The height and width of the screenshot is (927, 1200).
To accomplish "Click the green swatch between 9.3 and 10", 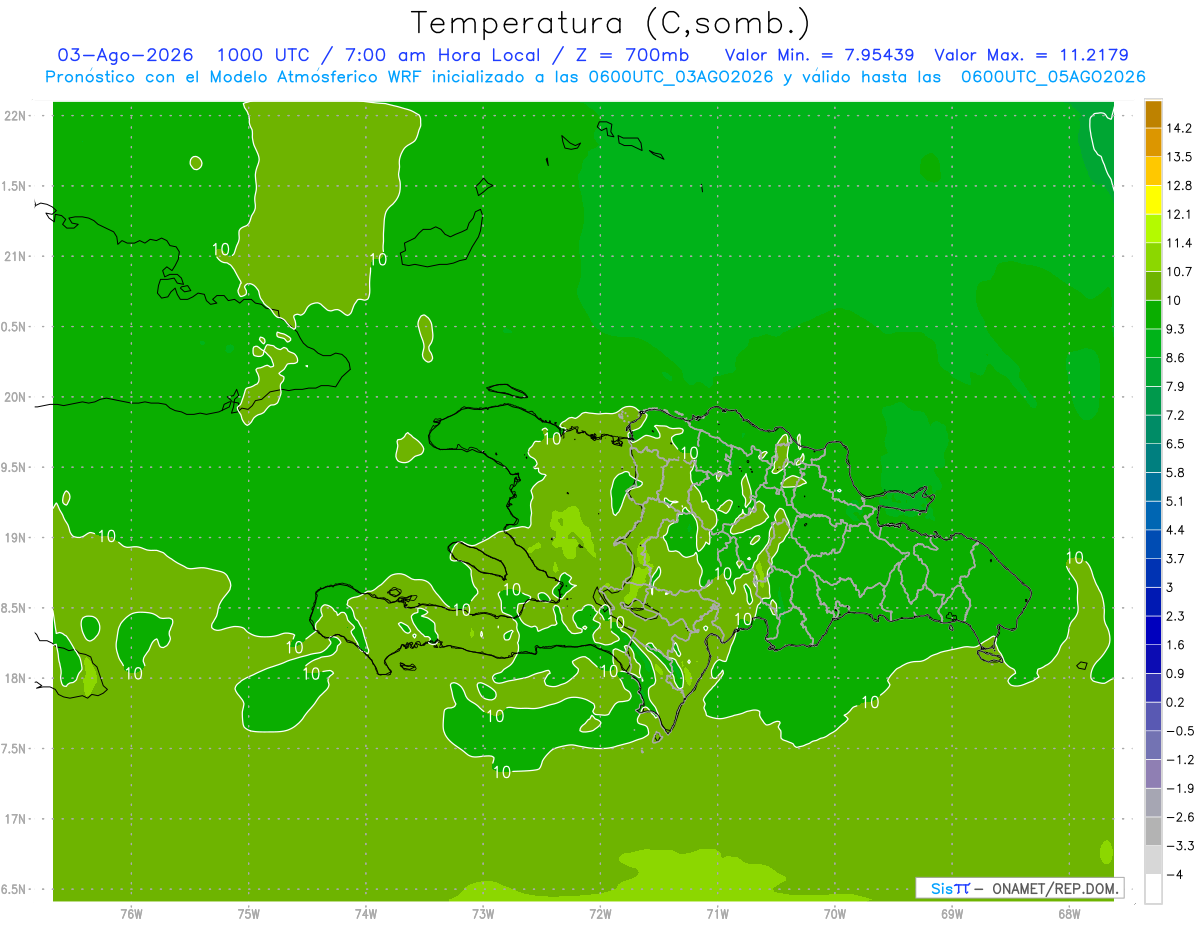I will coord(1153,315).
